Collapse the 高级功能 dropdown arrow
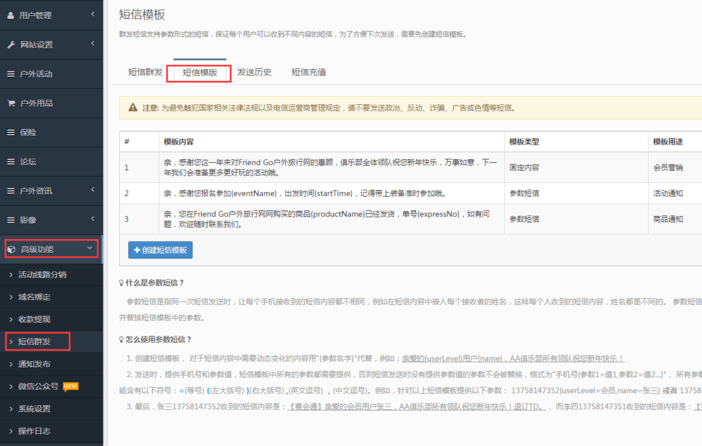This screenshot has width=702, height=446. 90,249
